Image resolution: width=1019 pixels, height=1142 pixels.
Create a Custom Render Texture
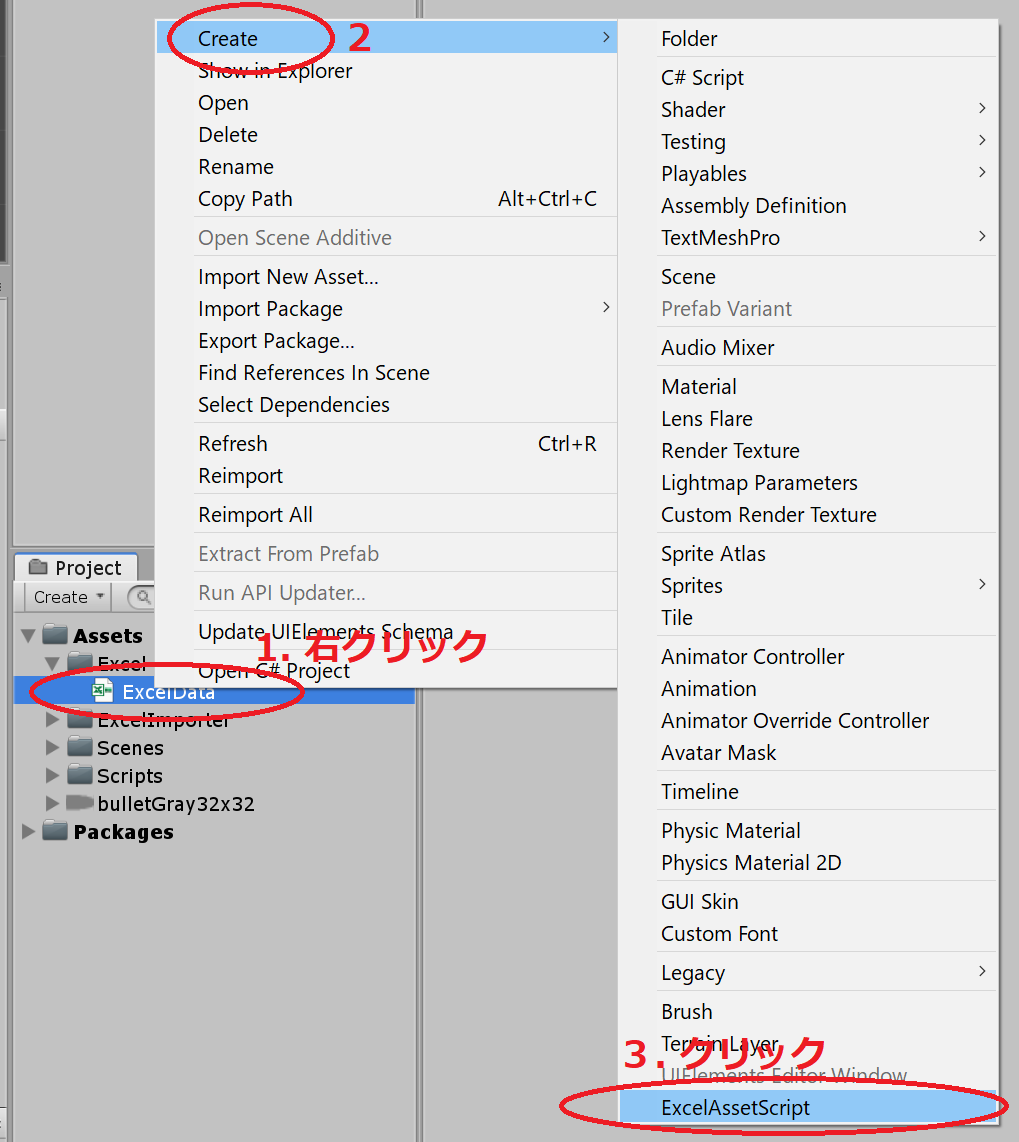click(808, 515)
